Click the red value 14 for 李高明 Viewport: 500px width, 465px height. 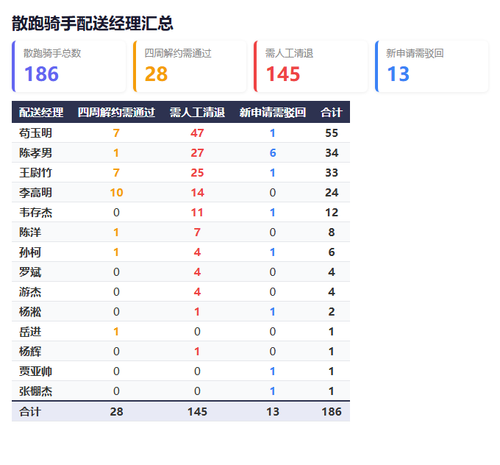pyautogui.click(x=197, y=193)
